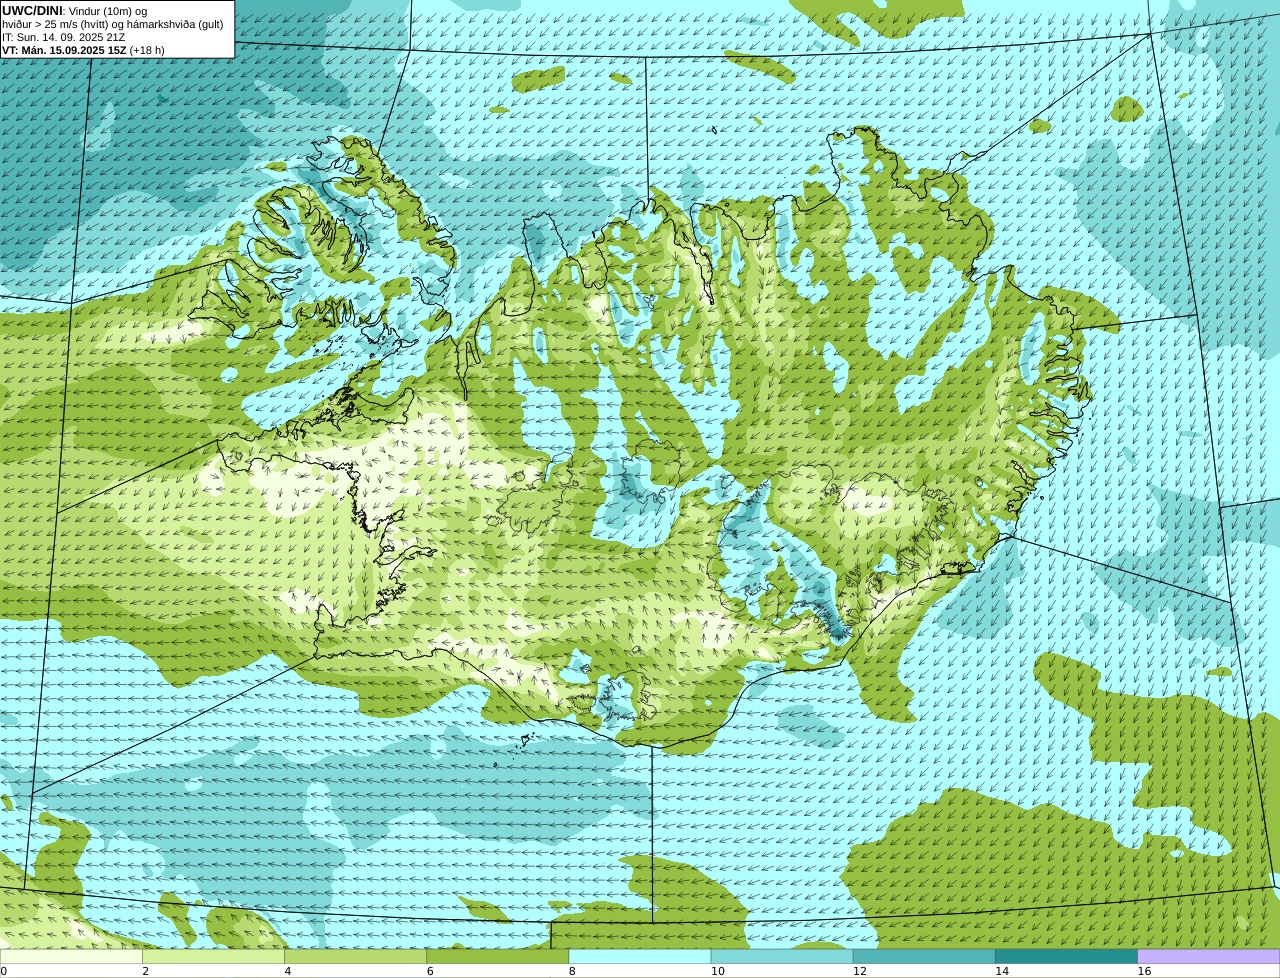Click the "hviður > 25 m/s (hvítt)" description line
Screen dimensions: 1280x978
click(x=113, y=24)
